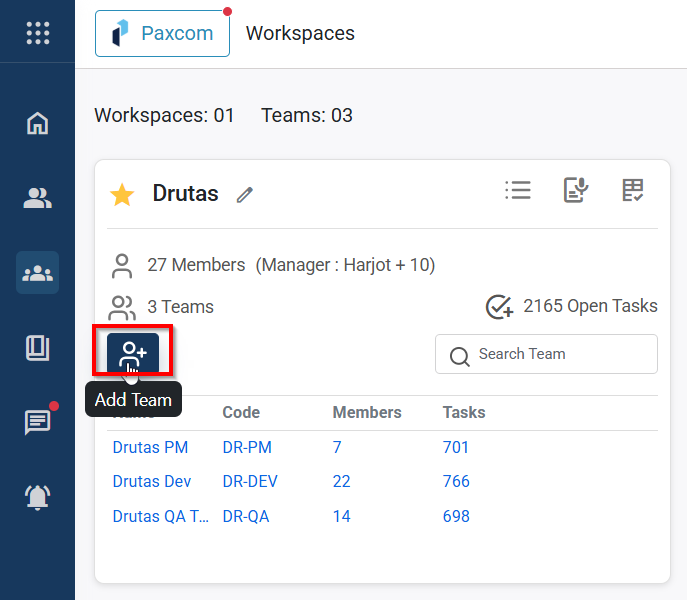
Task: Open the Drutas PM team link
Action: point(150,447)
